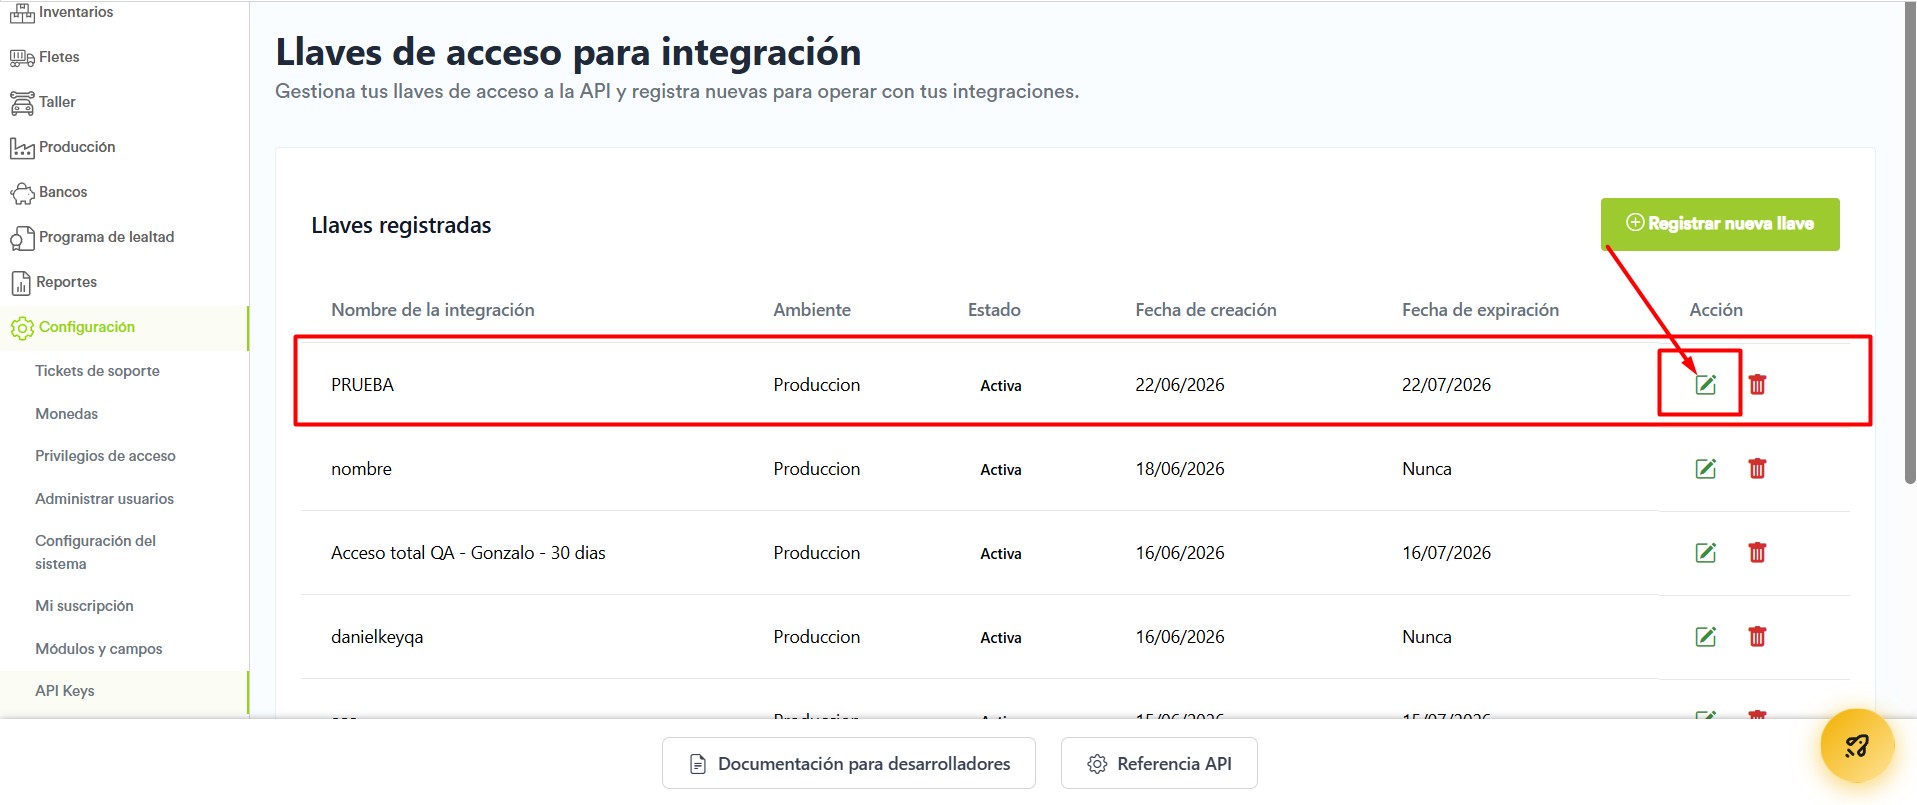Click the Fecha de creación column header
This screenshot has width=1917, height=805.
pos(1206,310)
